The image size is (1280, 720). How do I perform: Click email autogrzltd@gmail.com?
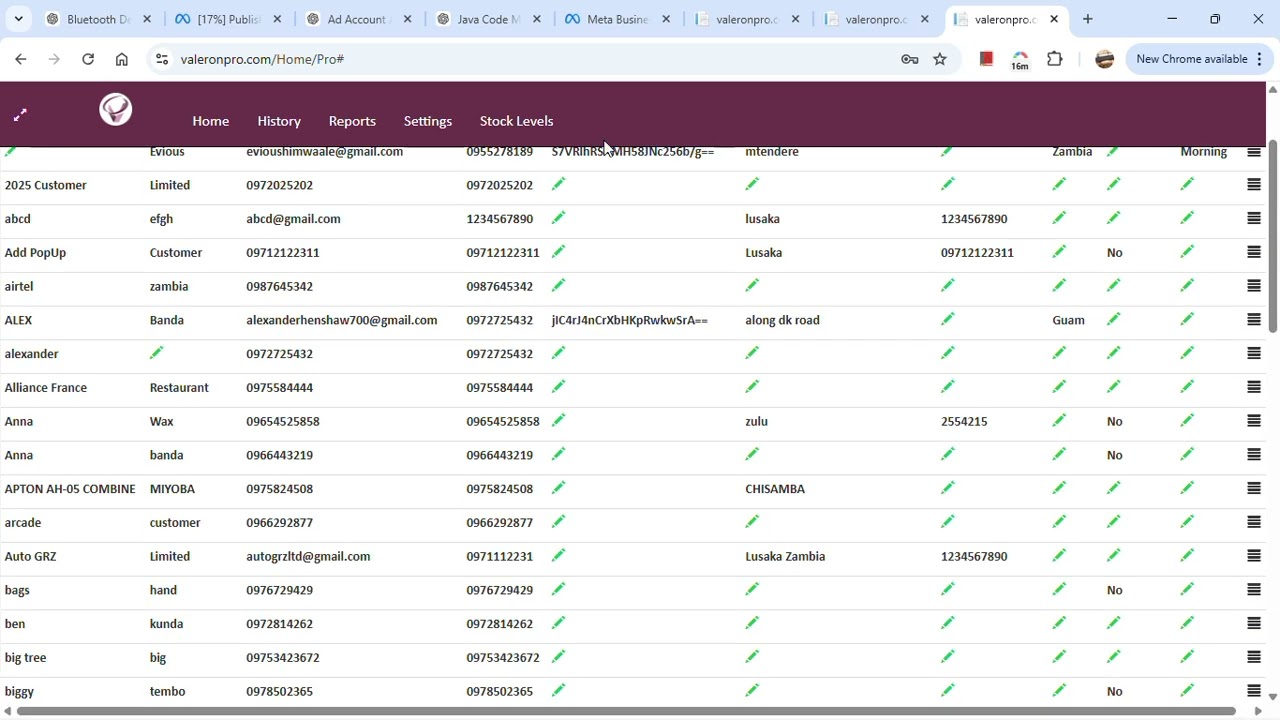click(308, 557)
